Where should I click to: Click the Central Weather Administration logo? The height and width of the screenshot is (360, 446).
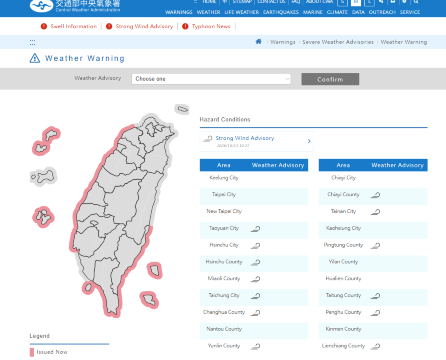click(75, 5)
